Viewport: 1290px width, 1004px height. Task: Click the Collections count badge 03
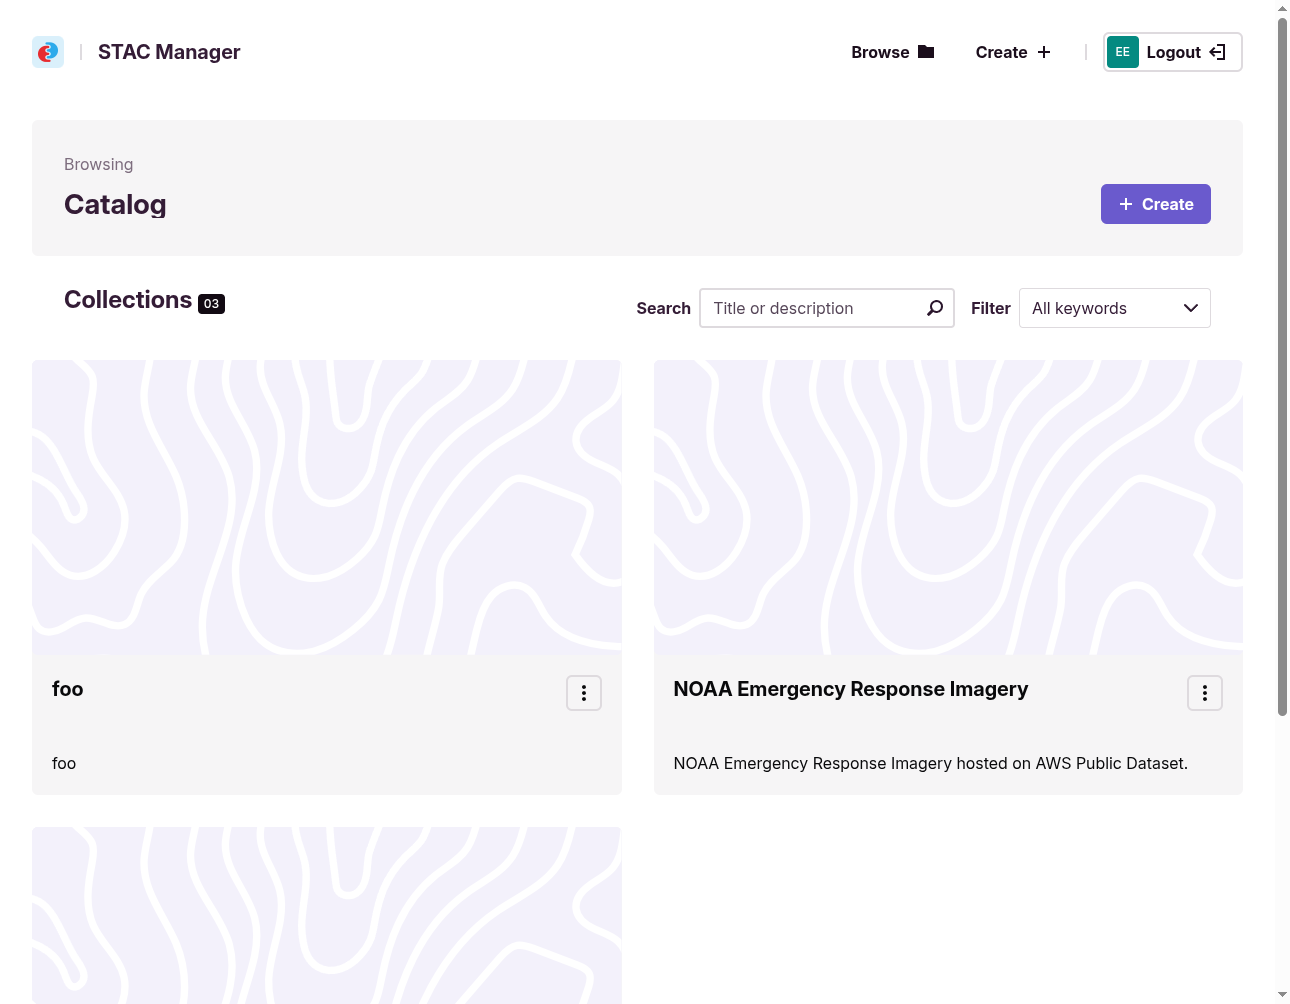(211, 304)
